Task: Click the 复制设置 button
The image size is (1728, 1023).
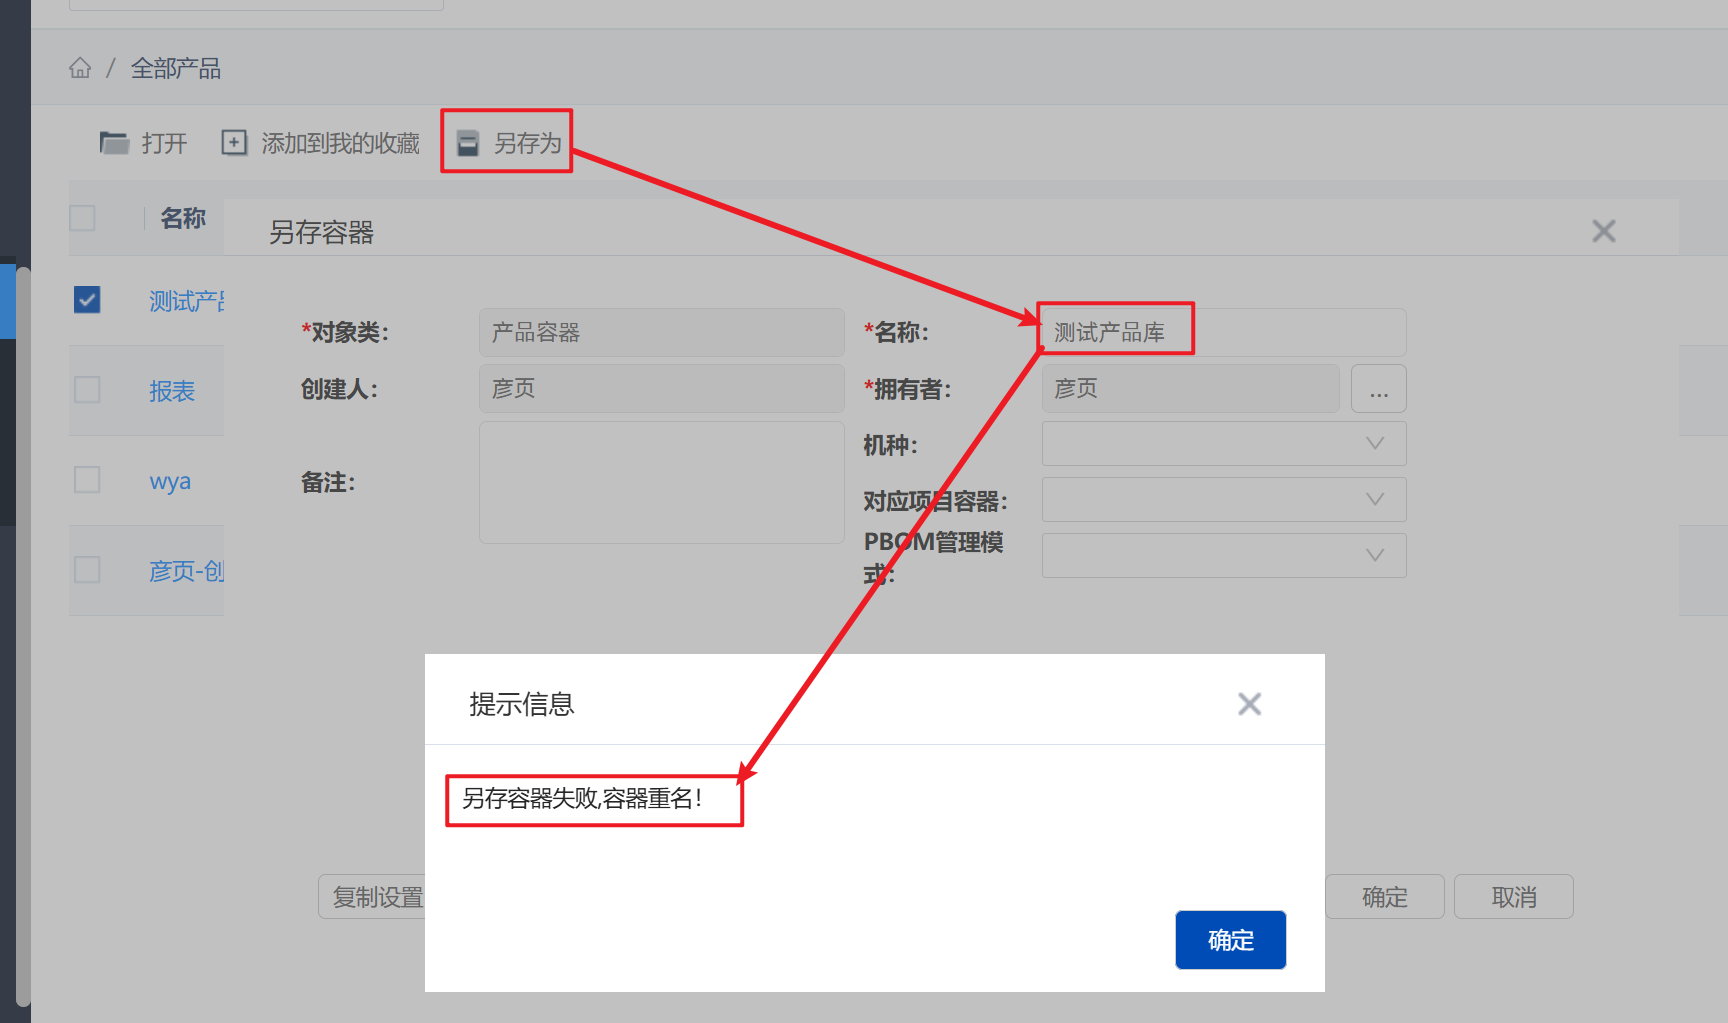Action: 372,897
